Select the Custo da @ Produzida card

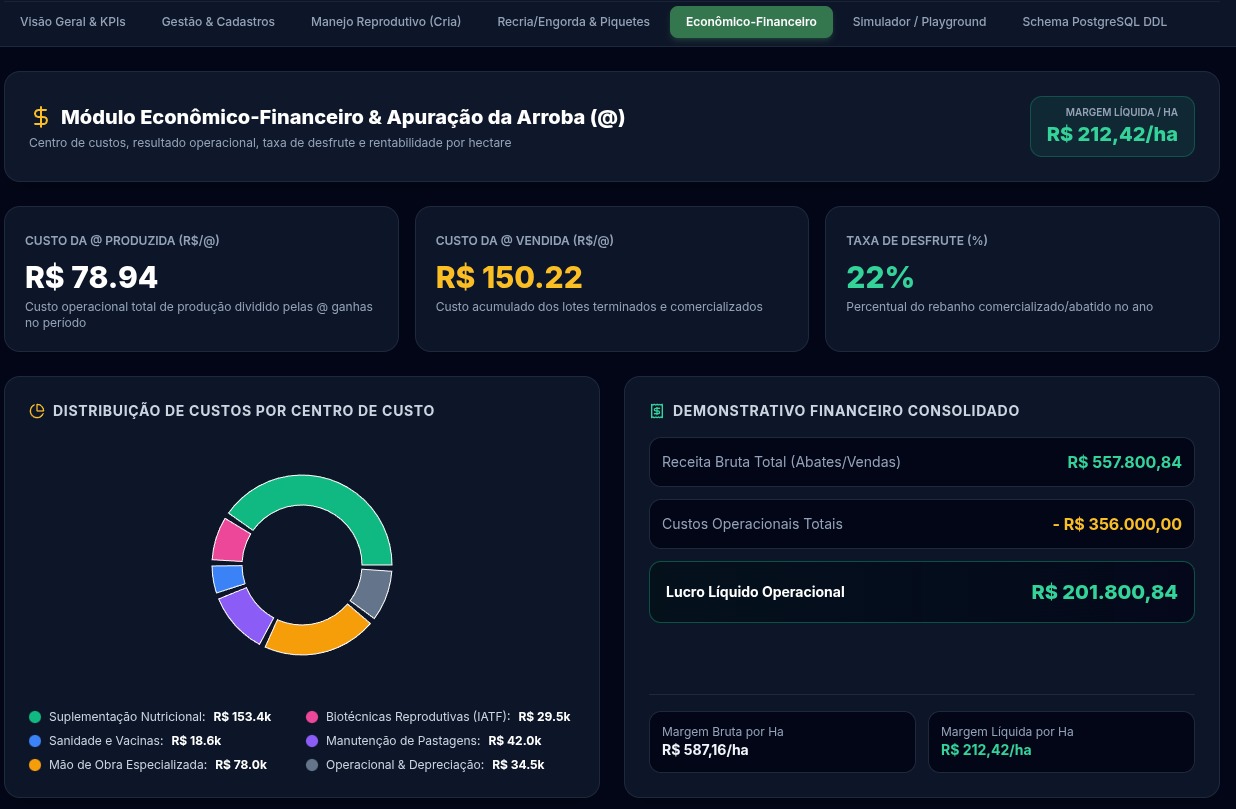(201, 279)
